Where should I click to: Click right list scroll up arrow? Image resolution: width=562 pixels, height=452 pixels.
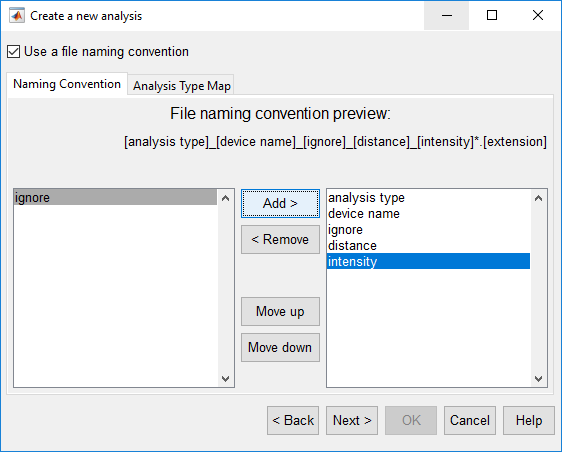pyautogui.click(x=538, y=198)
